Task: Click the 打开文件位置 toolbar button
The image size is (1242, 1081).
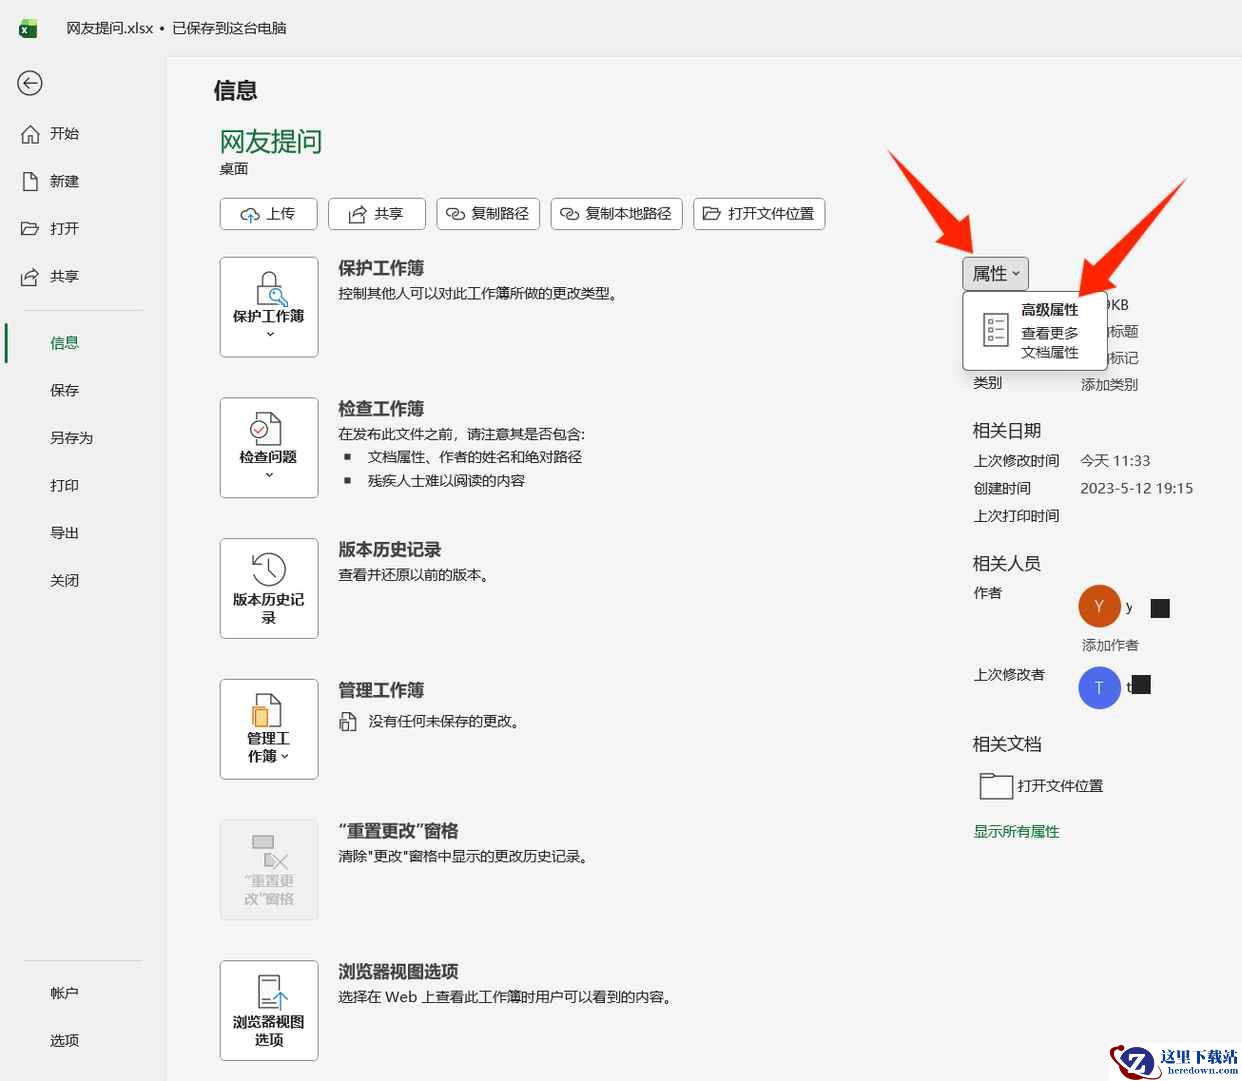Action: [x=758, y=214]
